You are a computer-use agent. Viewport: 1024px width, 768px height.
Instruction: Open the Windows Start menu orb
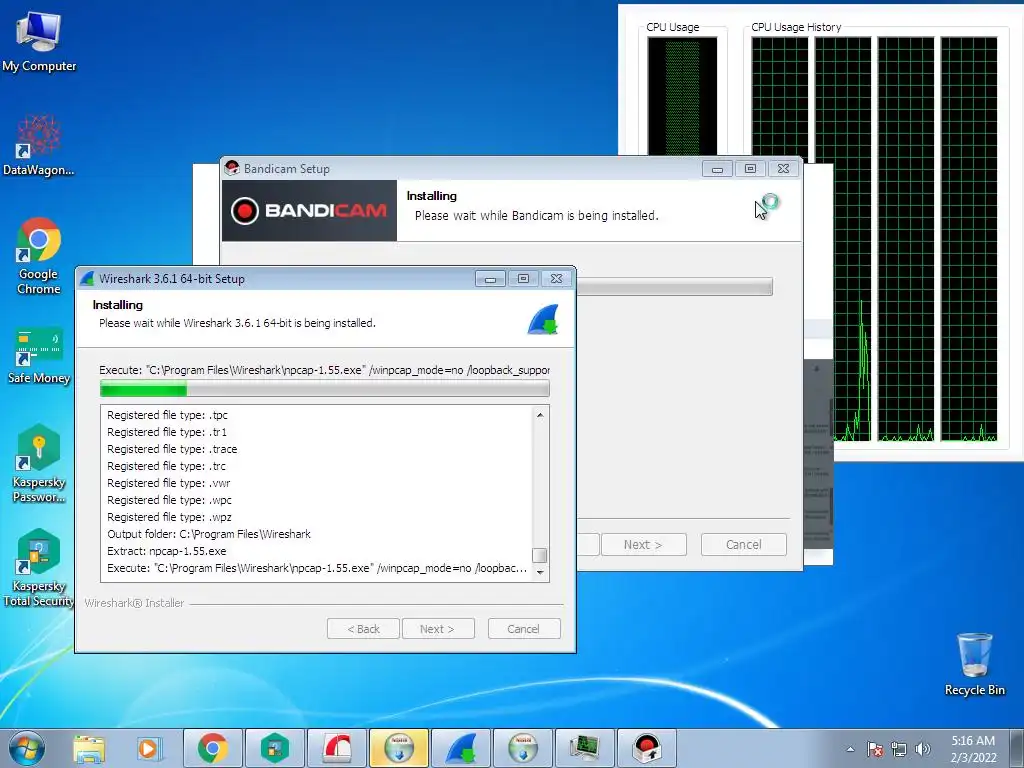27,748
